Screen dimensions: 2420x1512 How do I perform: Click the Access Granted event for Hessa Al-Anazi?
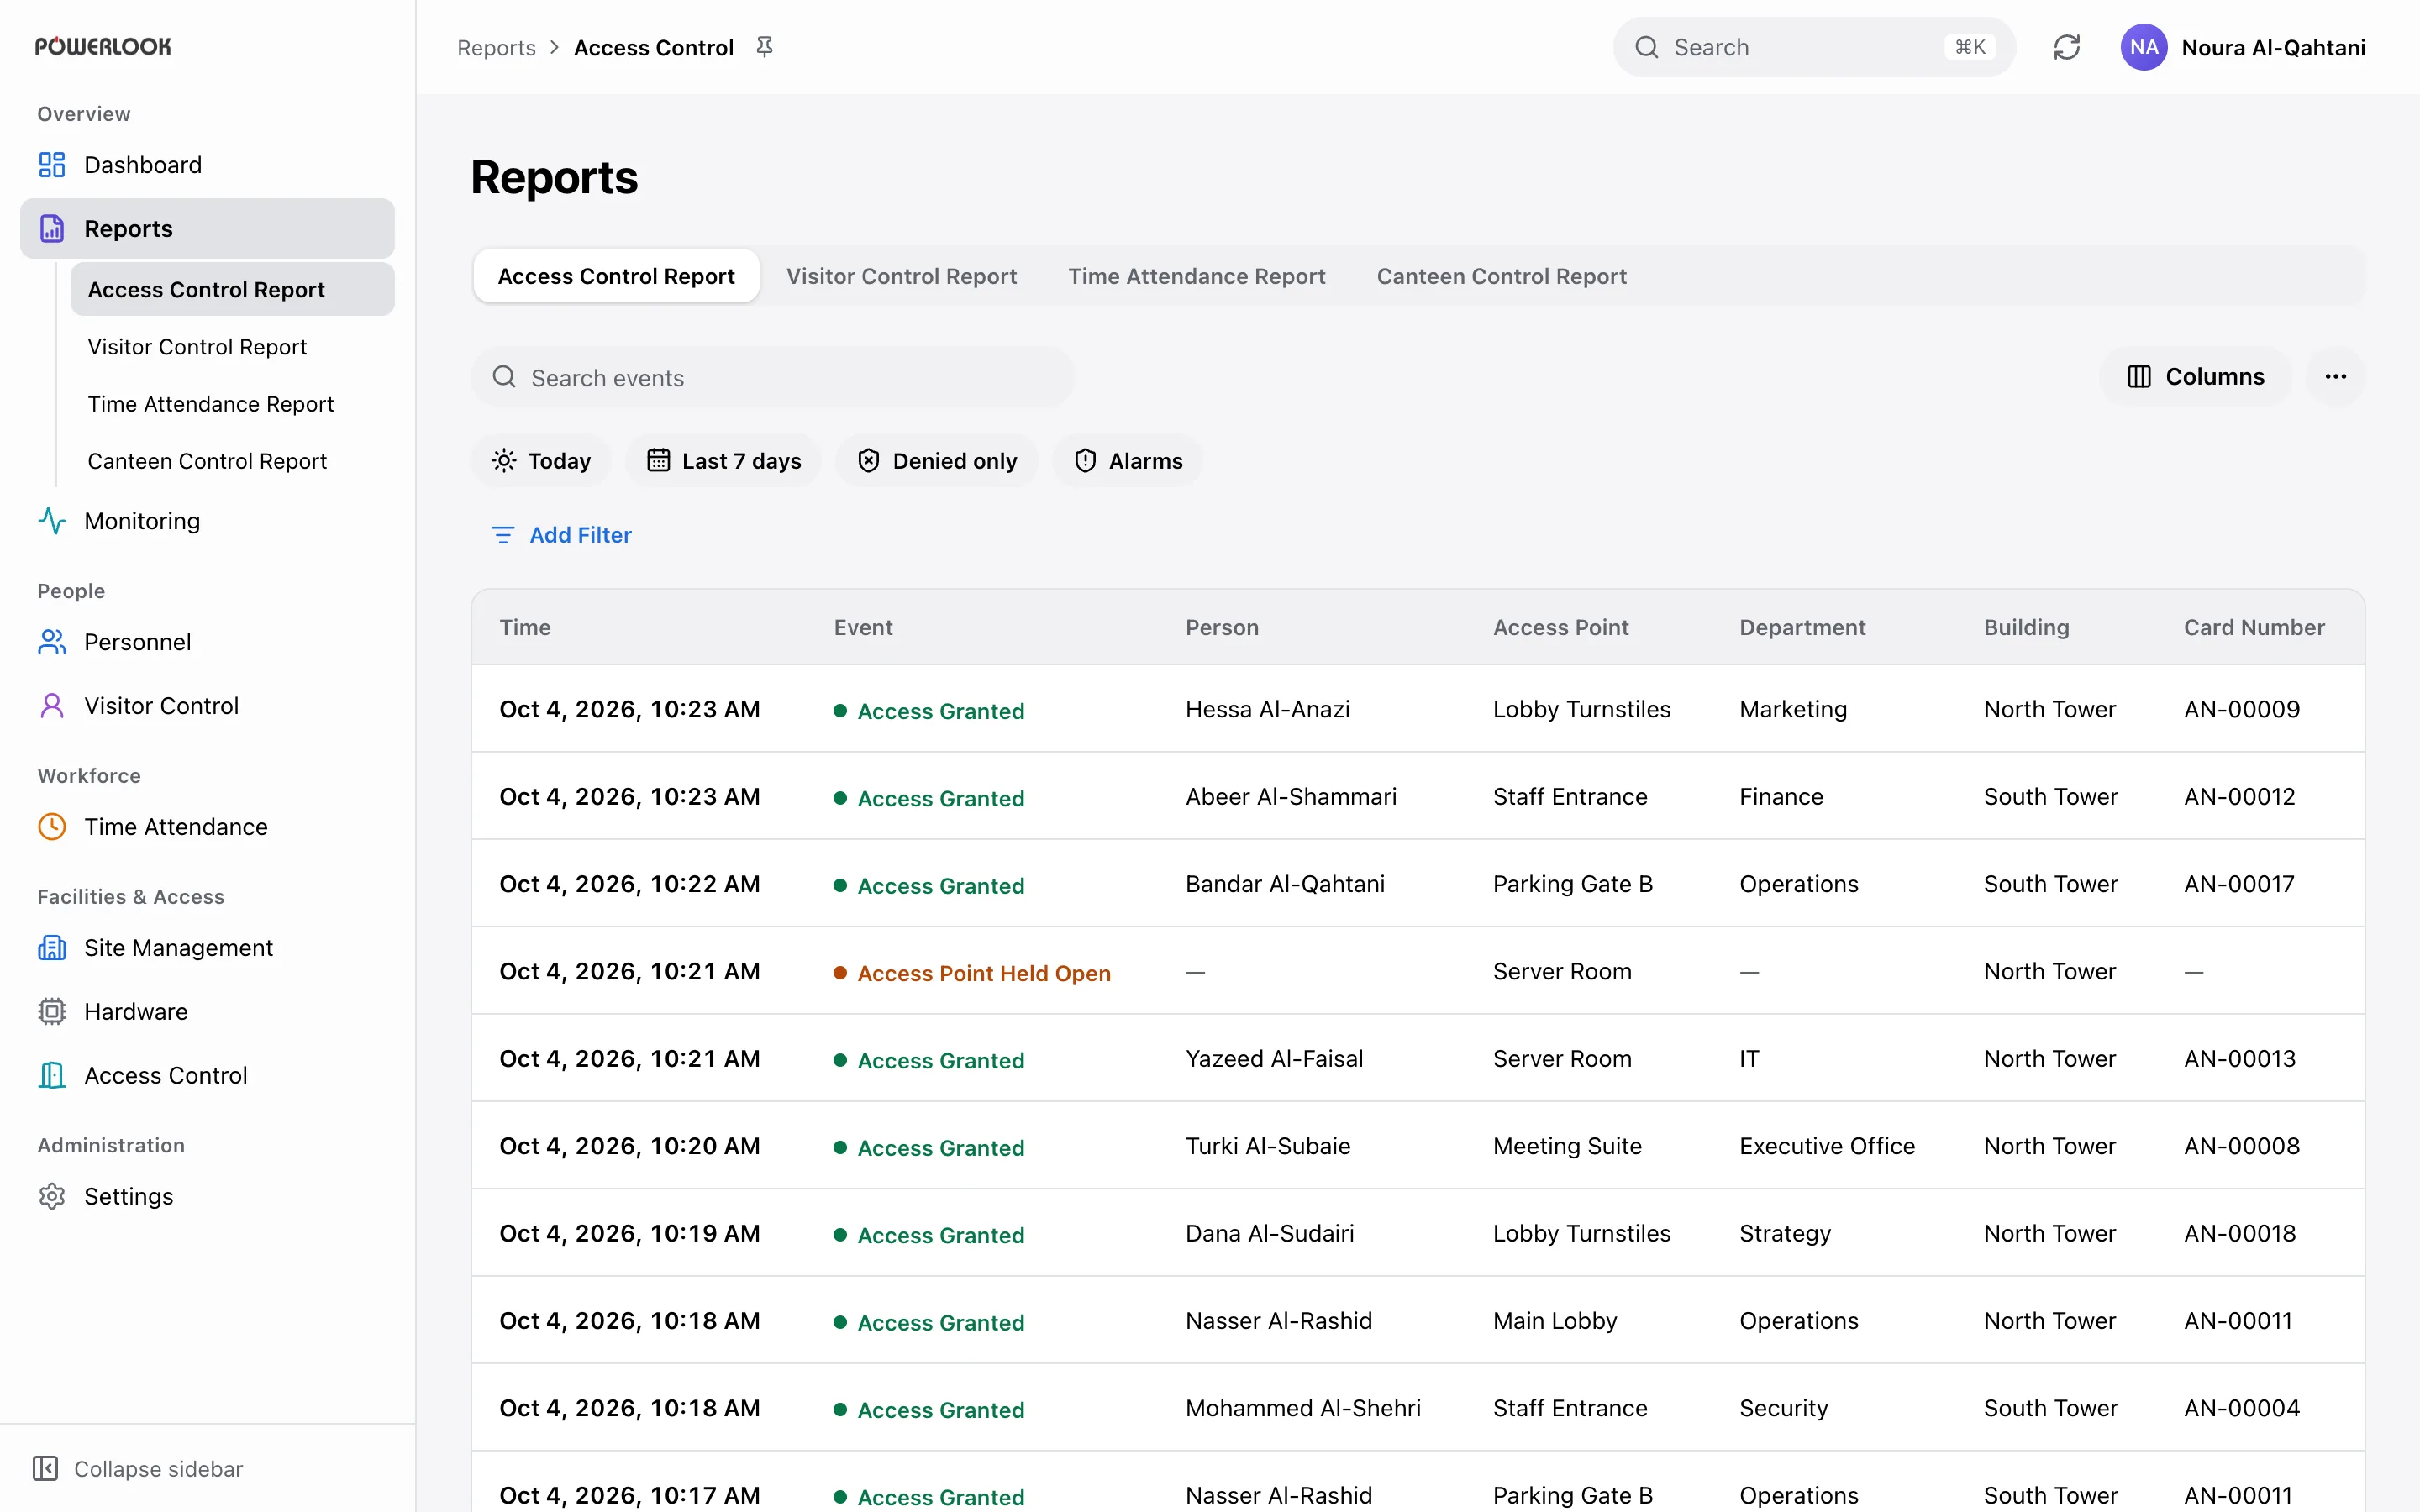tap(929, 711)
